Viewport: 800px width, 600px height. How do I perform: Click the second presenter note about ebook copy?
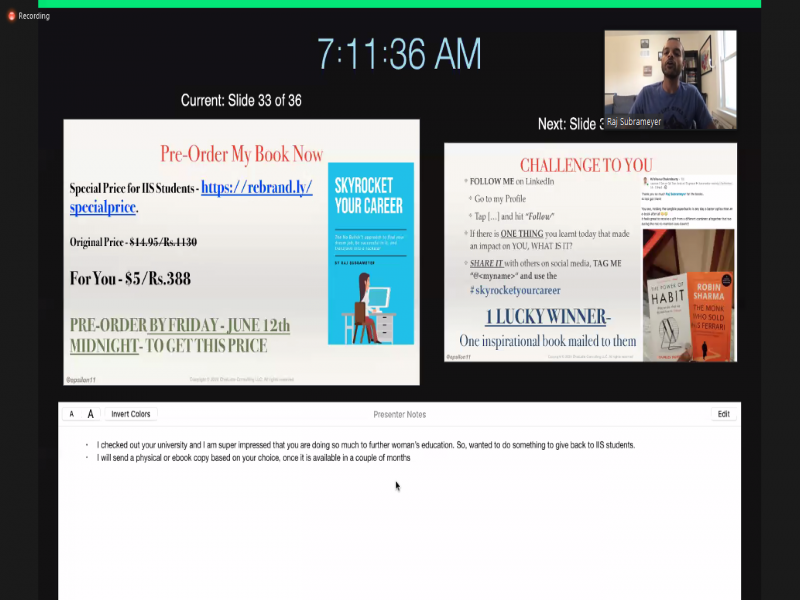point(253,458)
